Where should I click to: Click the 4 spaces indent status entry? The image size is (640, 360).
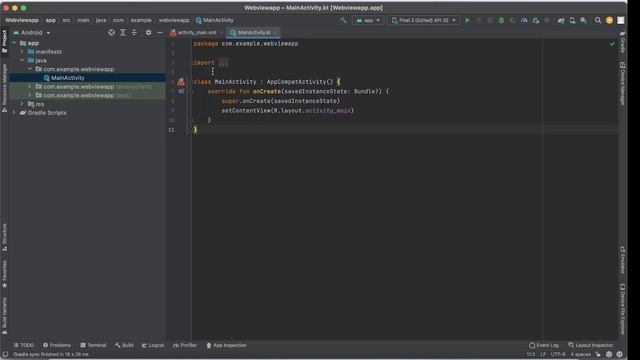pyautogui.click(x=580, y=354)
